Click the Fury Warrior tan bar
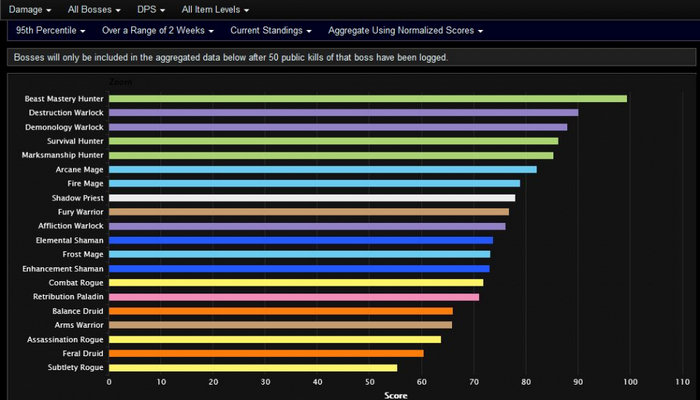Screen dimensions: 700x400 point(308,212)
